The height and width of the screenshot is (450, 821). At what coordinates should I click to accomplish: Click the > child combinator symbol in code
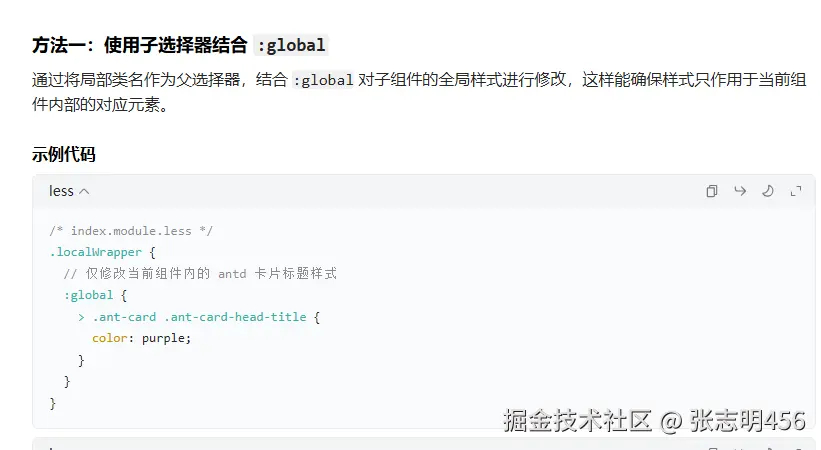(x=81, y=317)
